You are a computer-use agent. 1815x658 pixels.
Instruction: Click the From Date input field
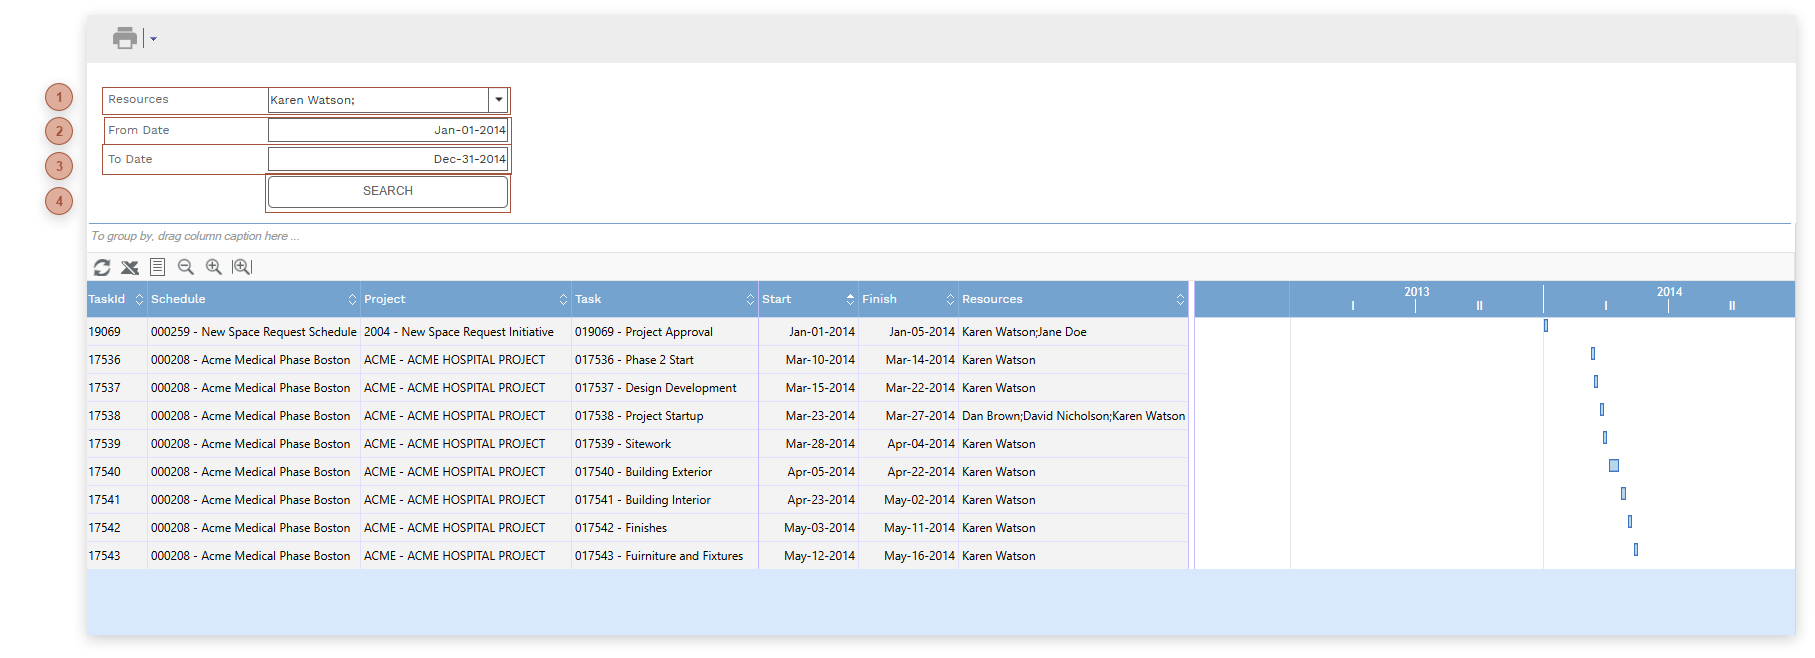(x=388, y=130)
